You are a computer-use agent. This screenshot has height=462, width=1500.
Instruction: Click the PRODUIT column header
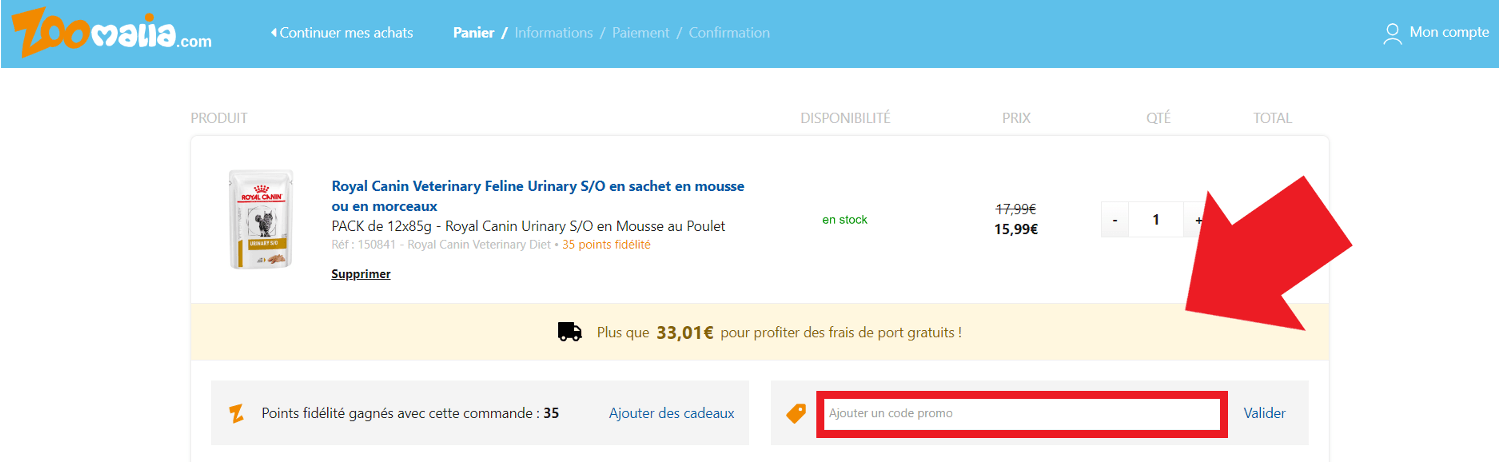(219, 118)
